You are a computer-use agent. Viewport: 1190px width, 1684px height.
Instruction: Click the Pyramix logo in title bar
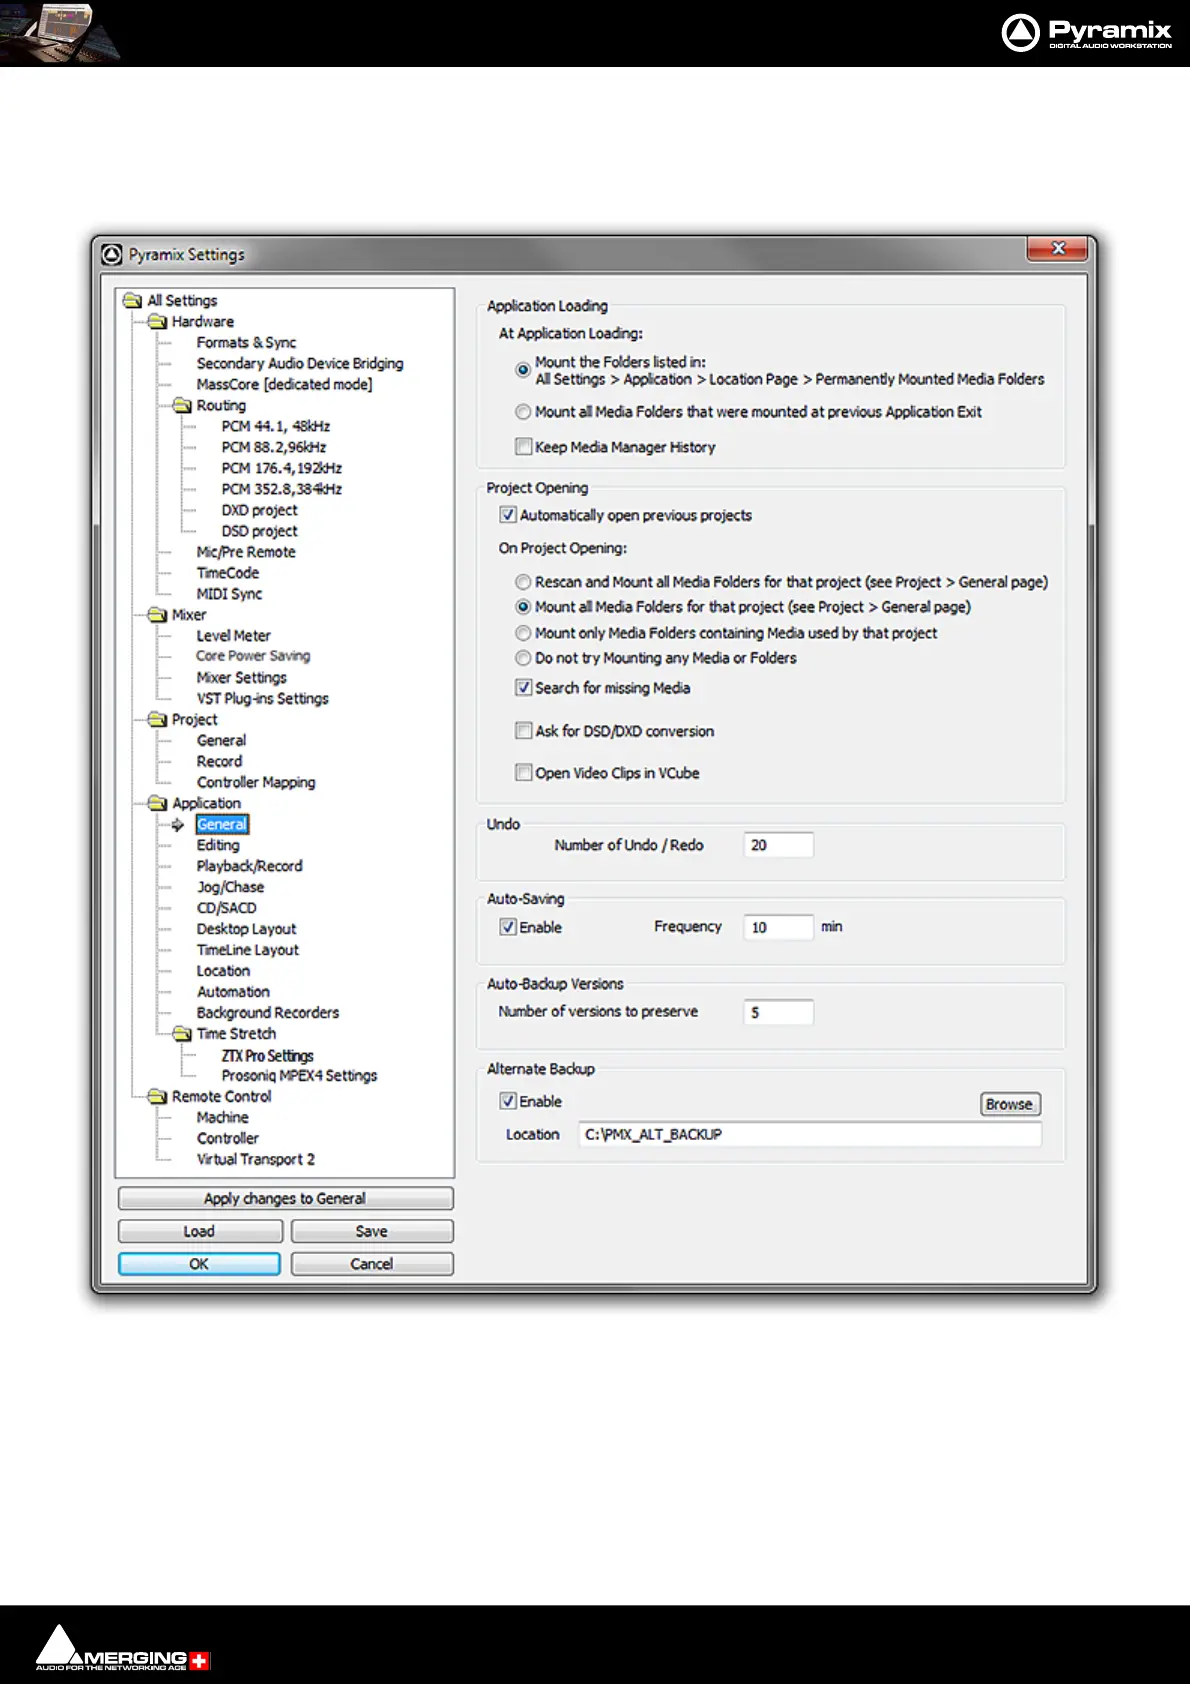tap(112, 255)
